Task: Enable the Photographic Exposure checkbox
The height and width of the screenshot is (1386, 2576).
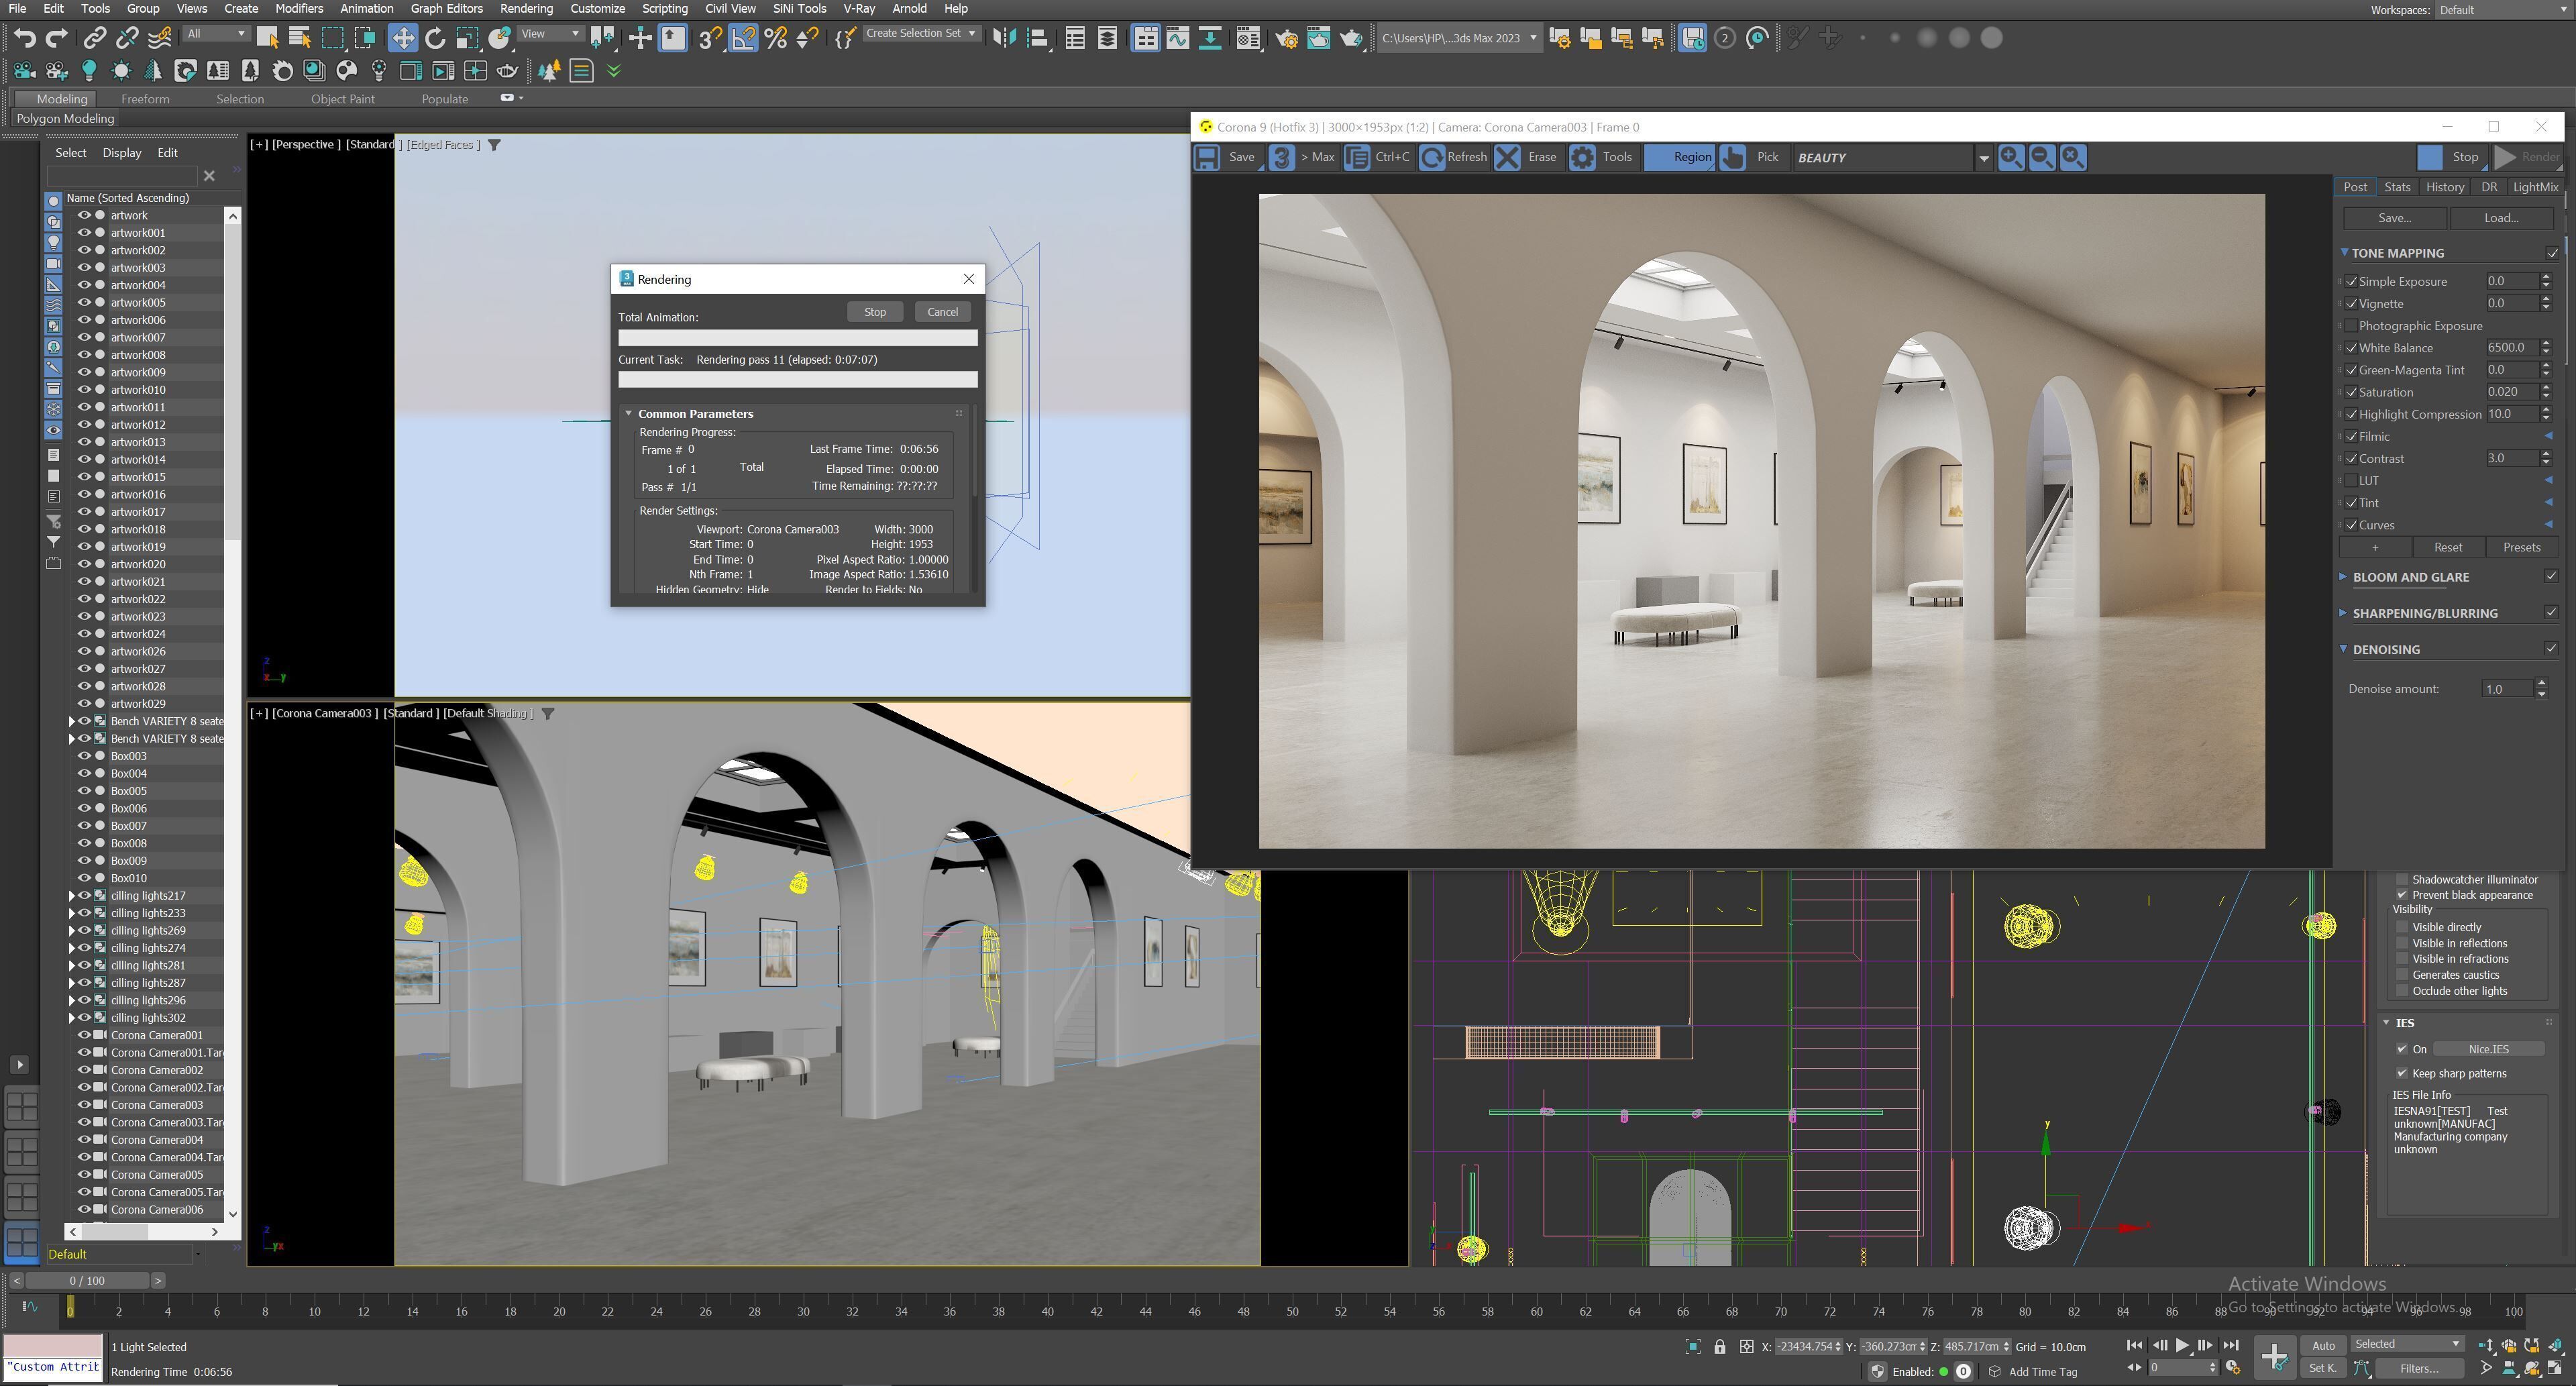Action: pos(2352,326)
